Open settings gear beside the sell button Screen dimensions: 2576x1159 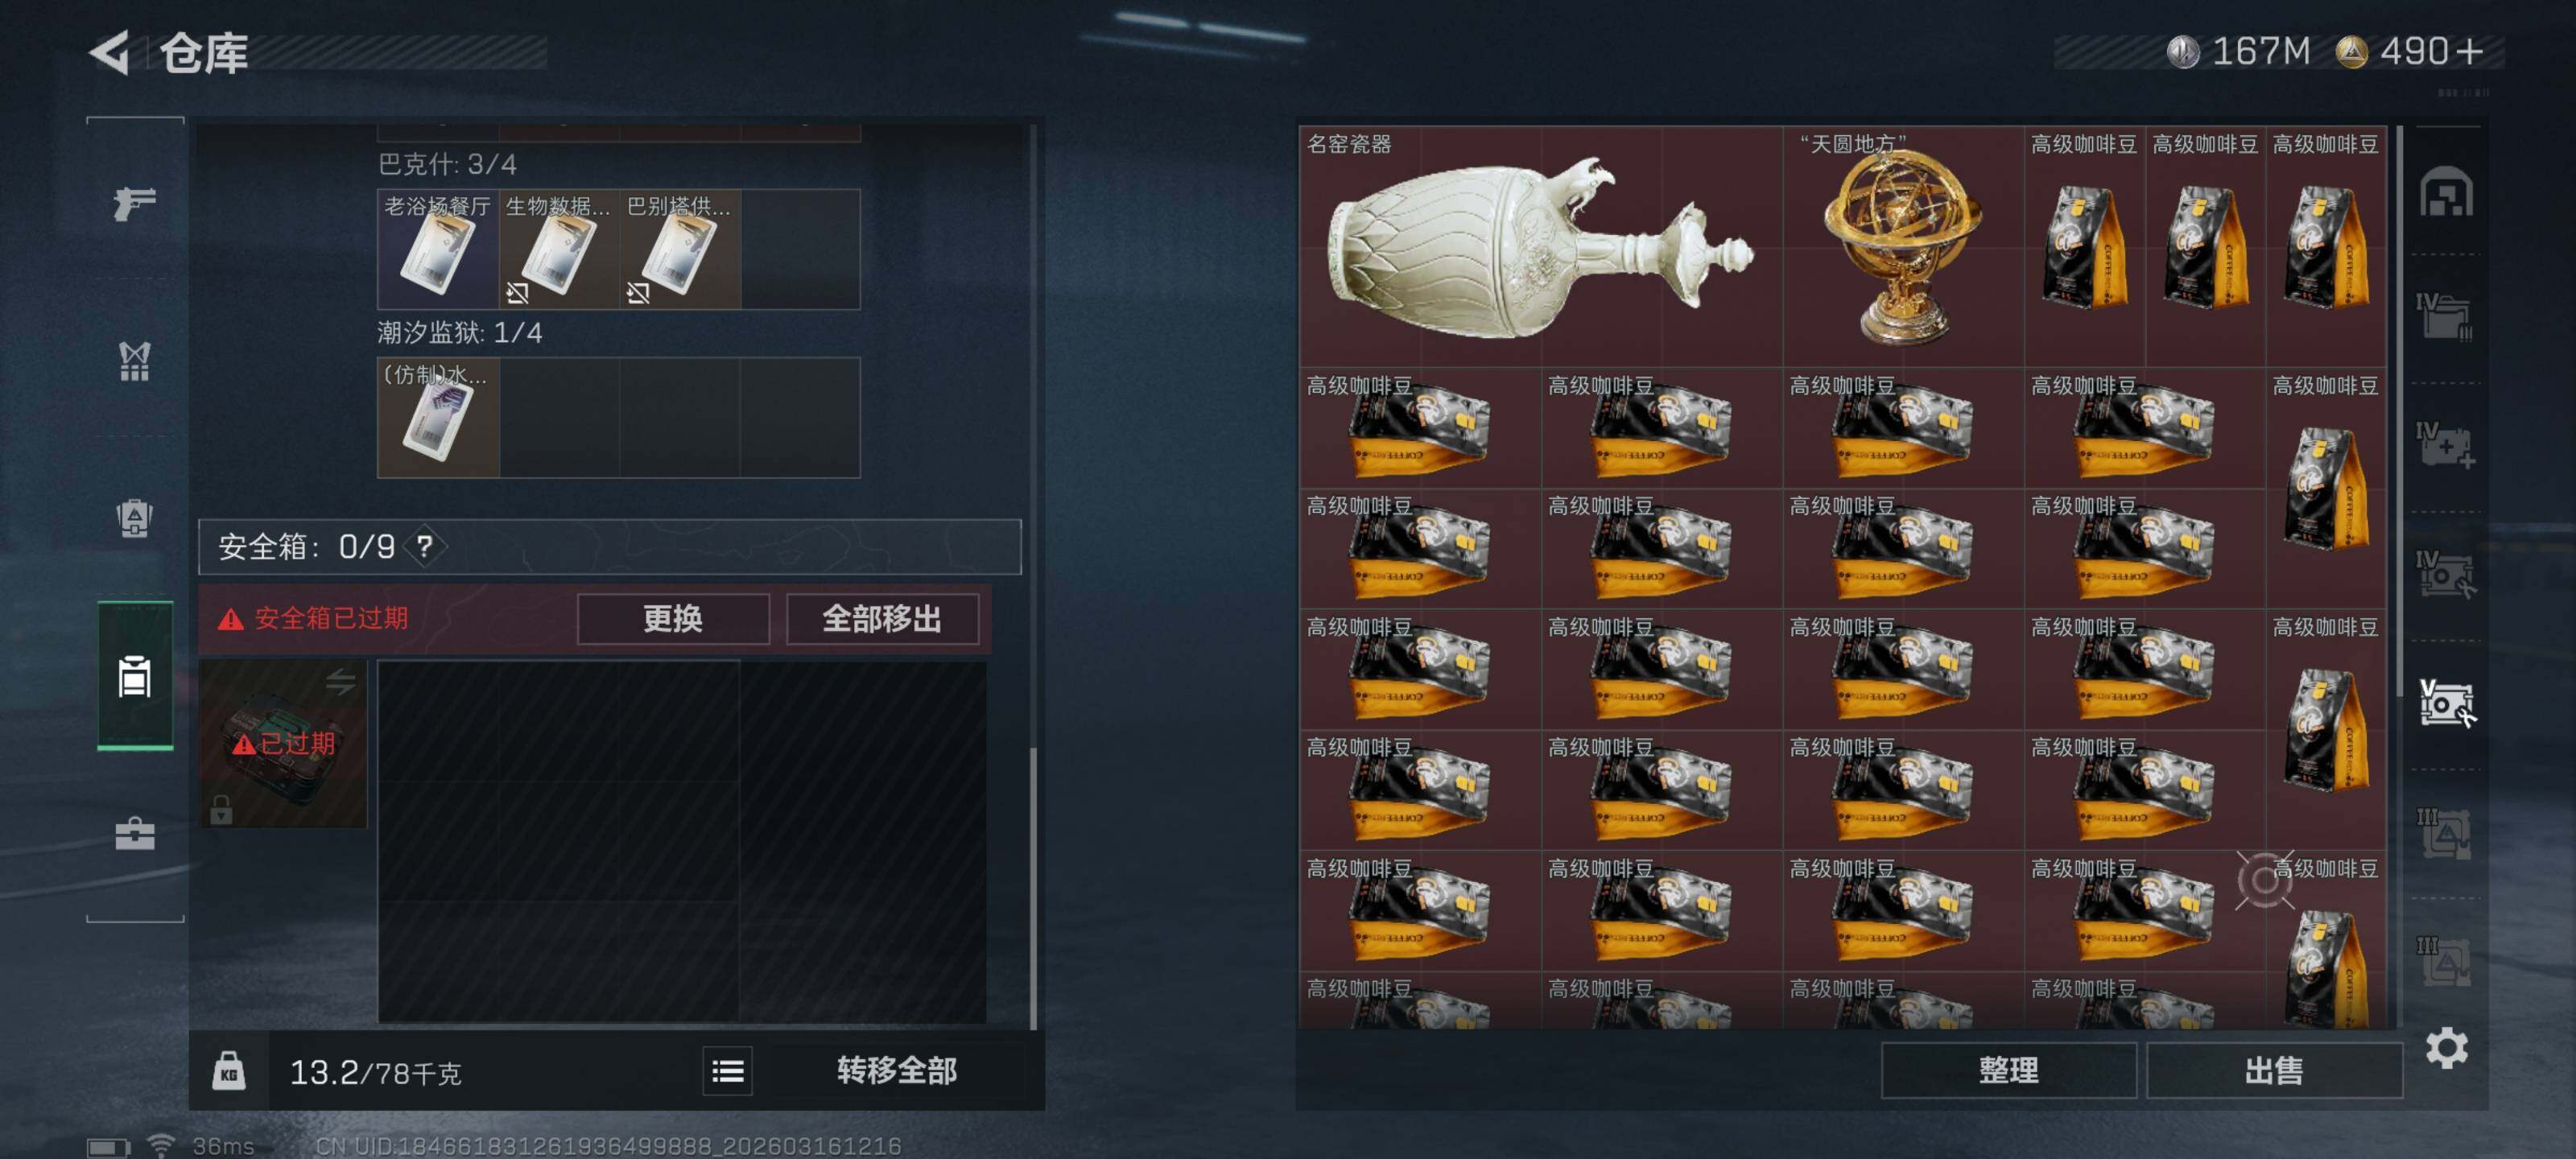[x=2446, y=1047]
